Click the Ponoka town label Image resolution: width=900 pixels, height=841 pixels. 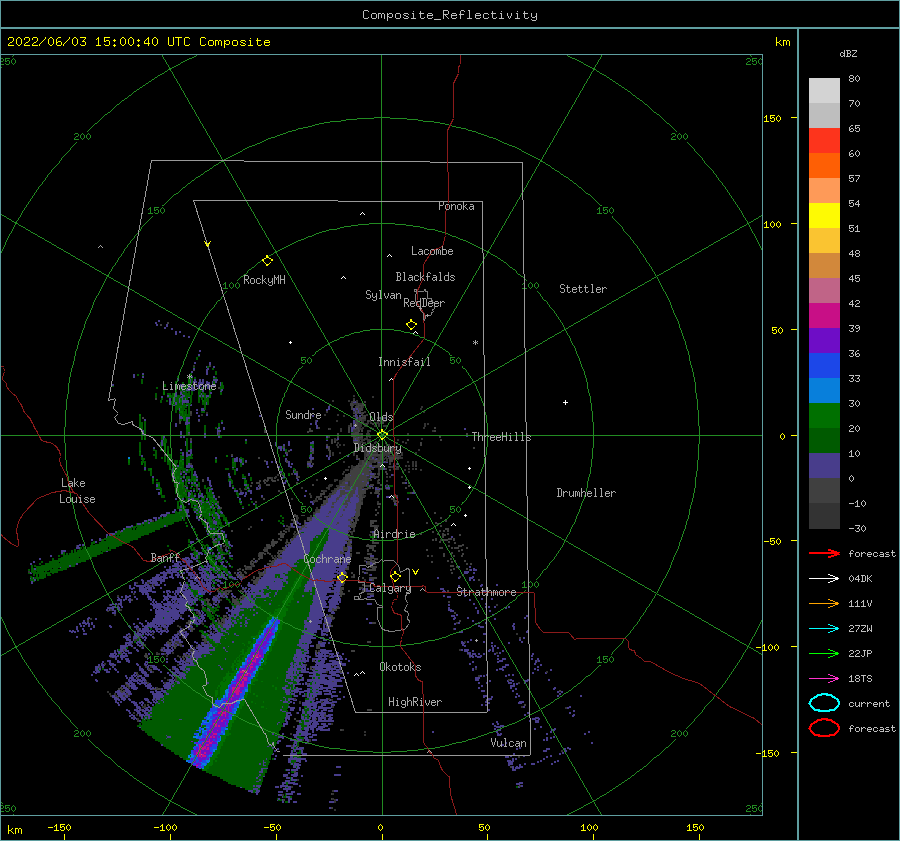click(456, 206)
